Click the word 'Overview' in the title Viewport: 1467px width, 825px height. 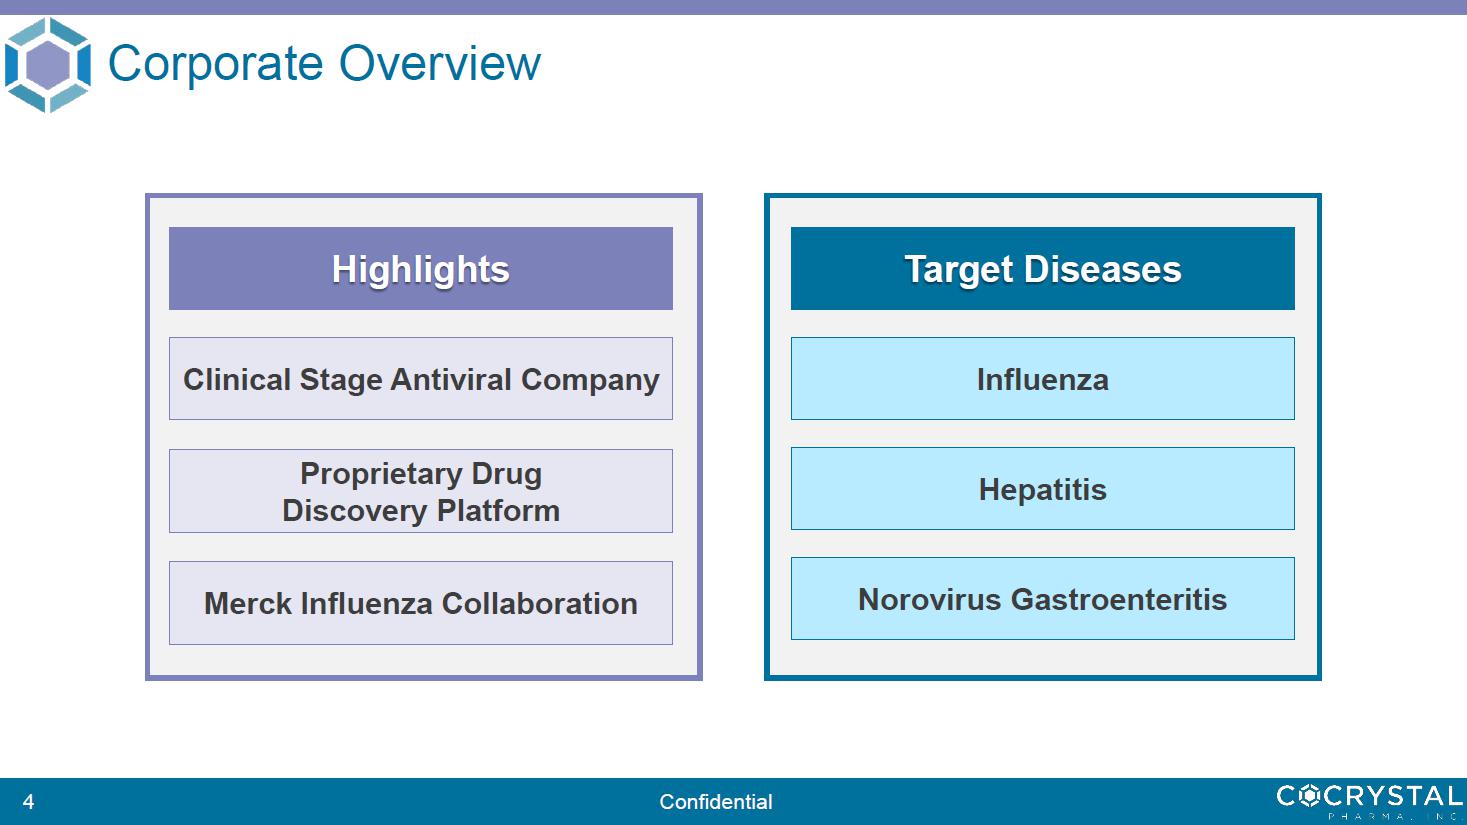click(440, 64)
